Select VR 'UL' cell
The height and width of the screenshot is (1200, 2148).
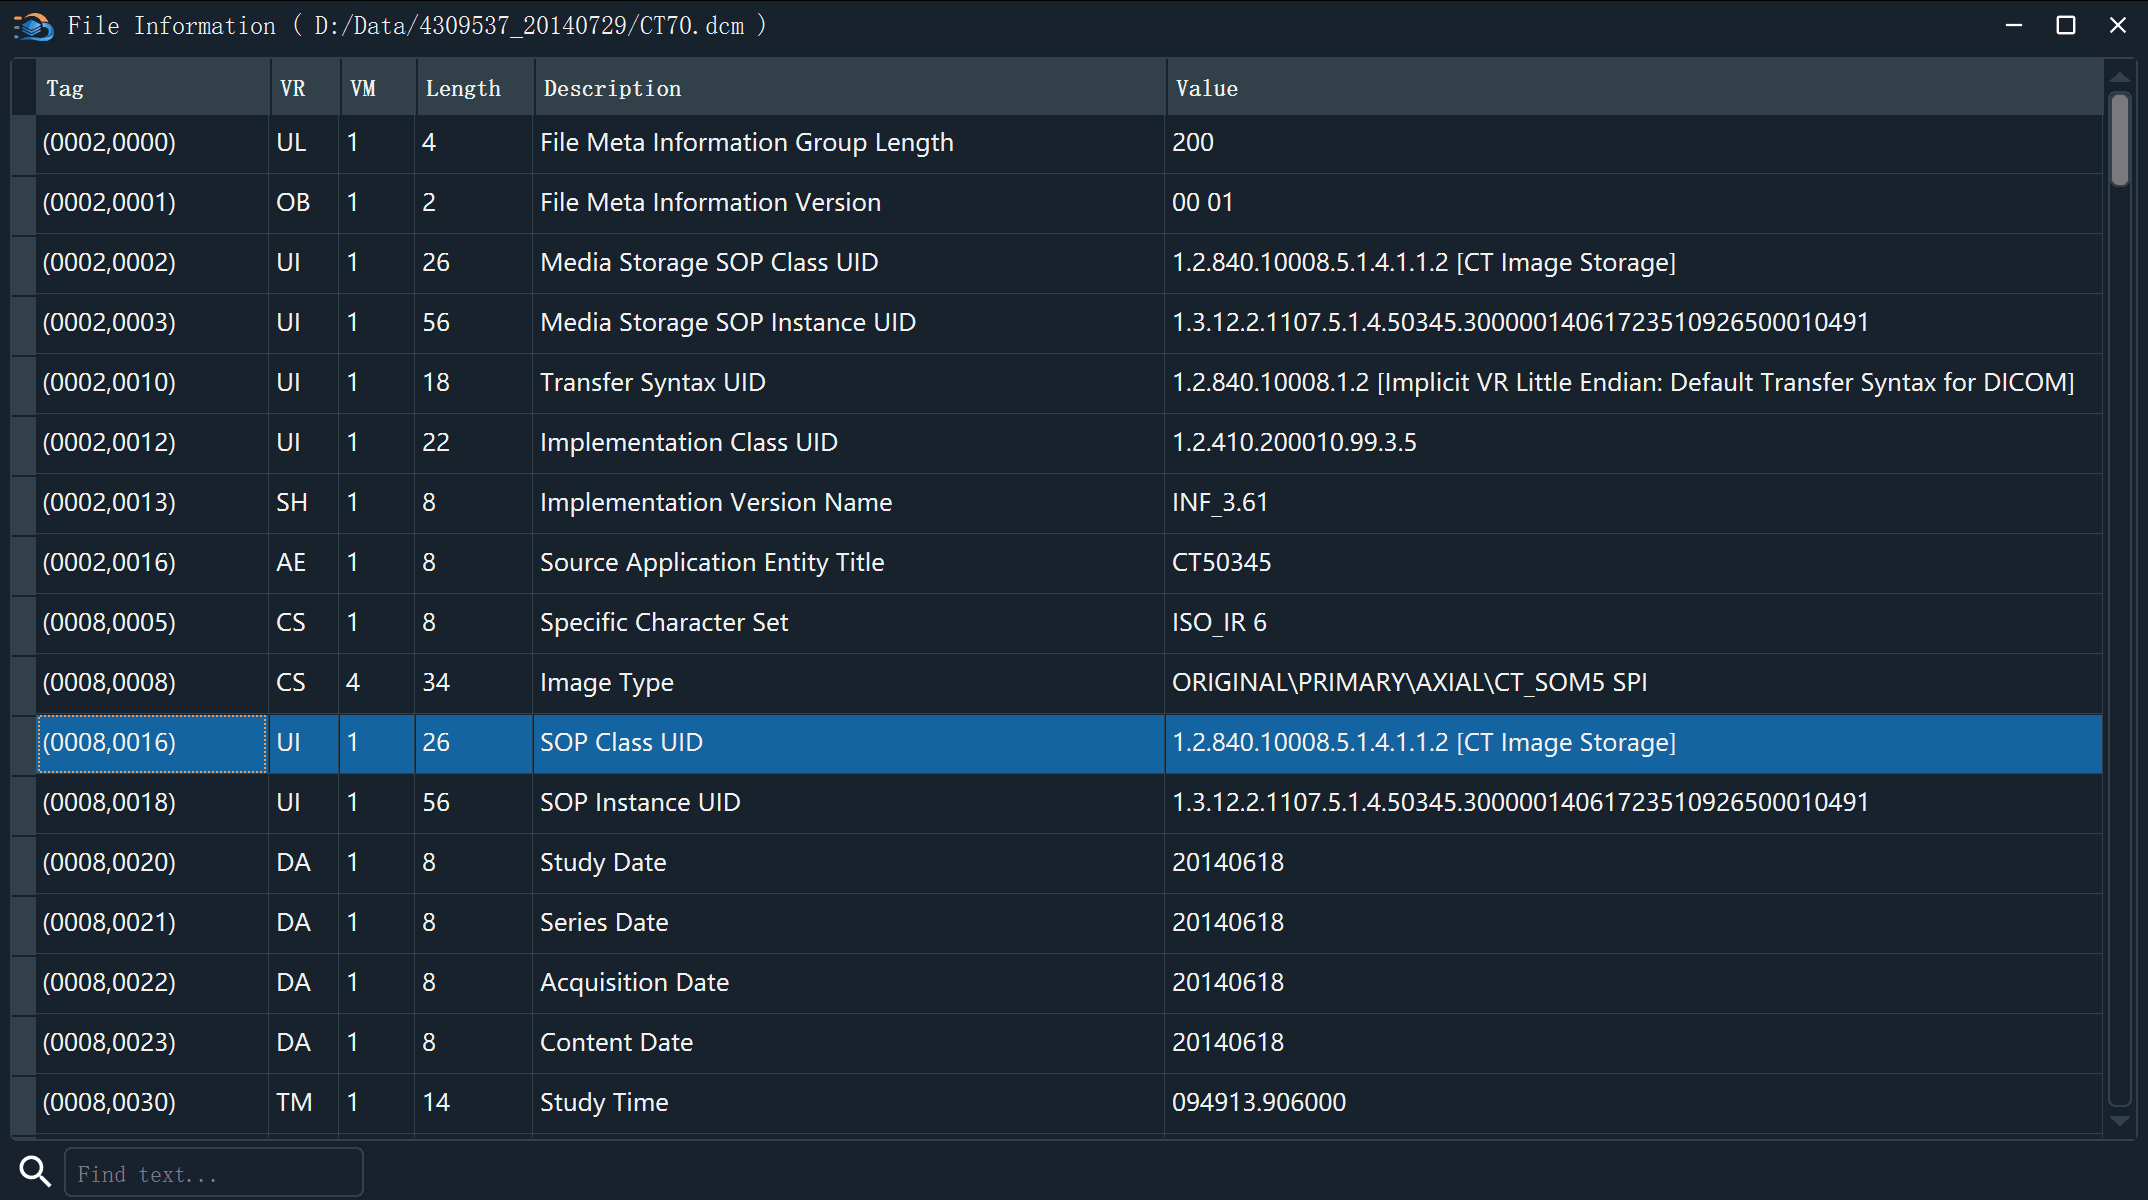(x=304, y=143)
